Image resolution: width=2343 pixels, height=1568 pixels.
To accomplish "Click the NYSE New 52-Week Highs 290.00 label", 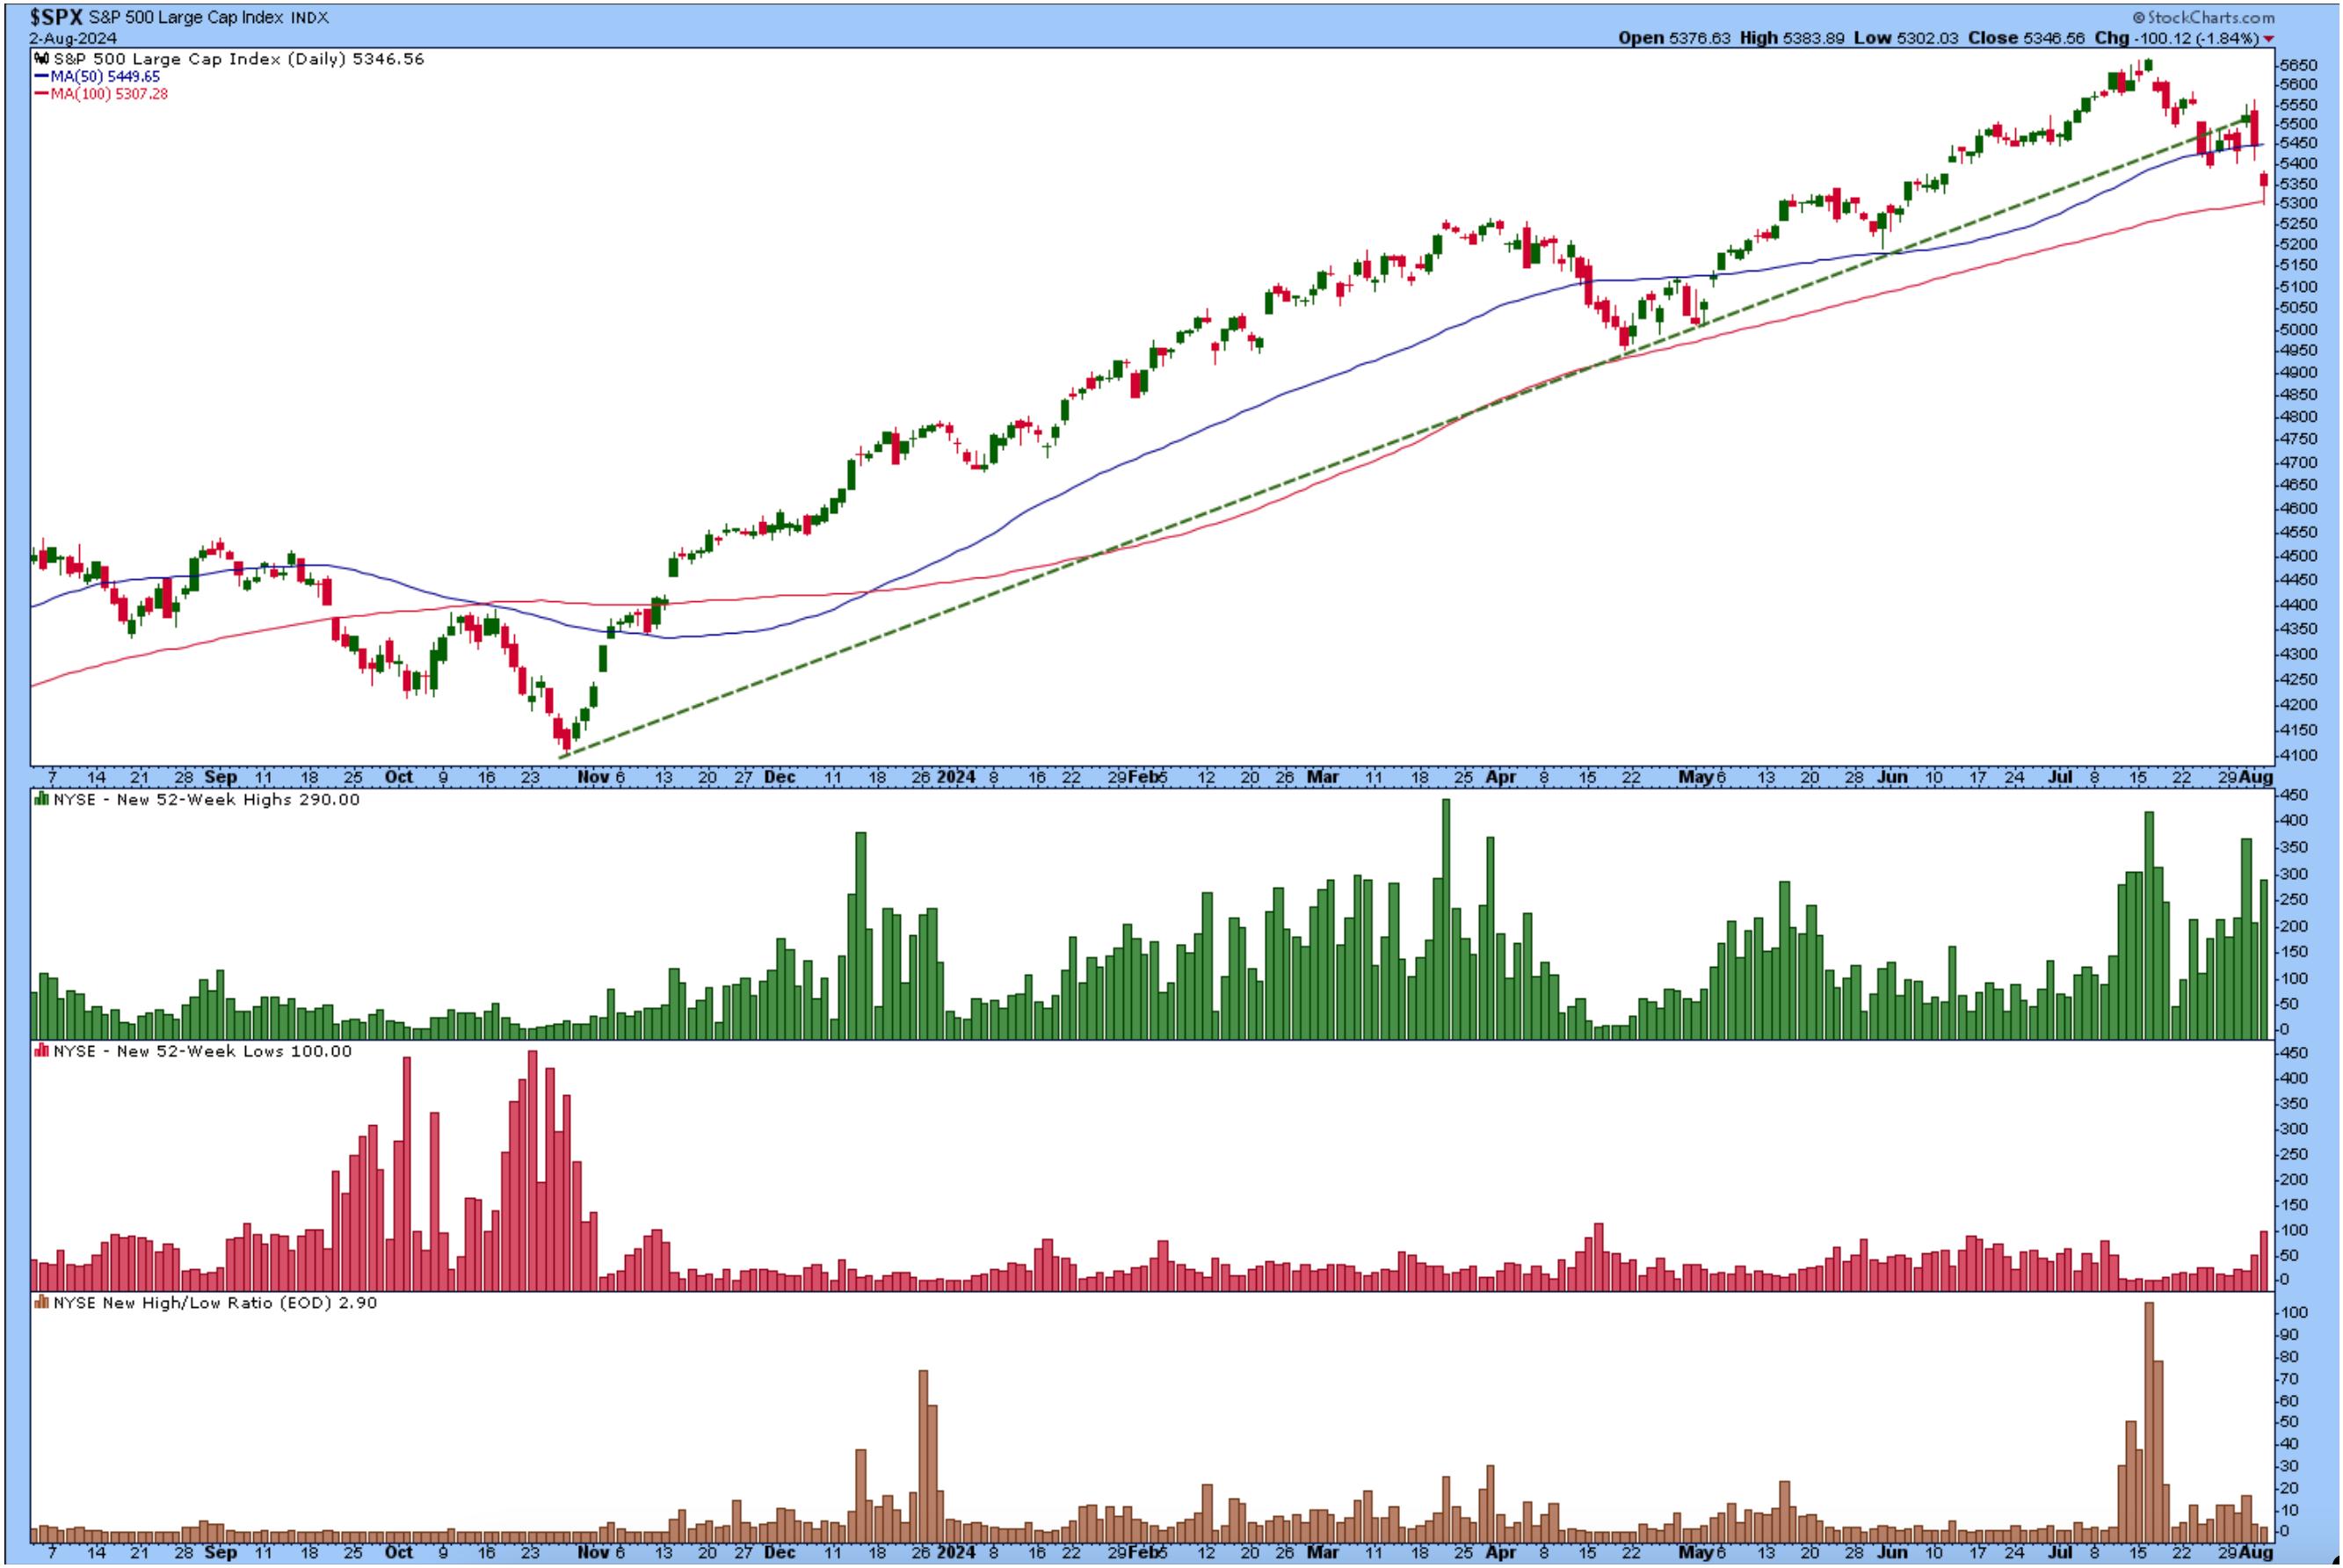I will [x=206, y=800].
